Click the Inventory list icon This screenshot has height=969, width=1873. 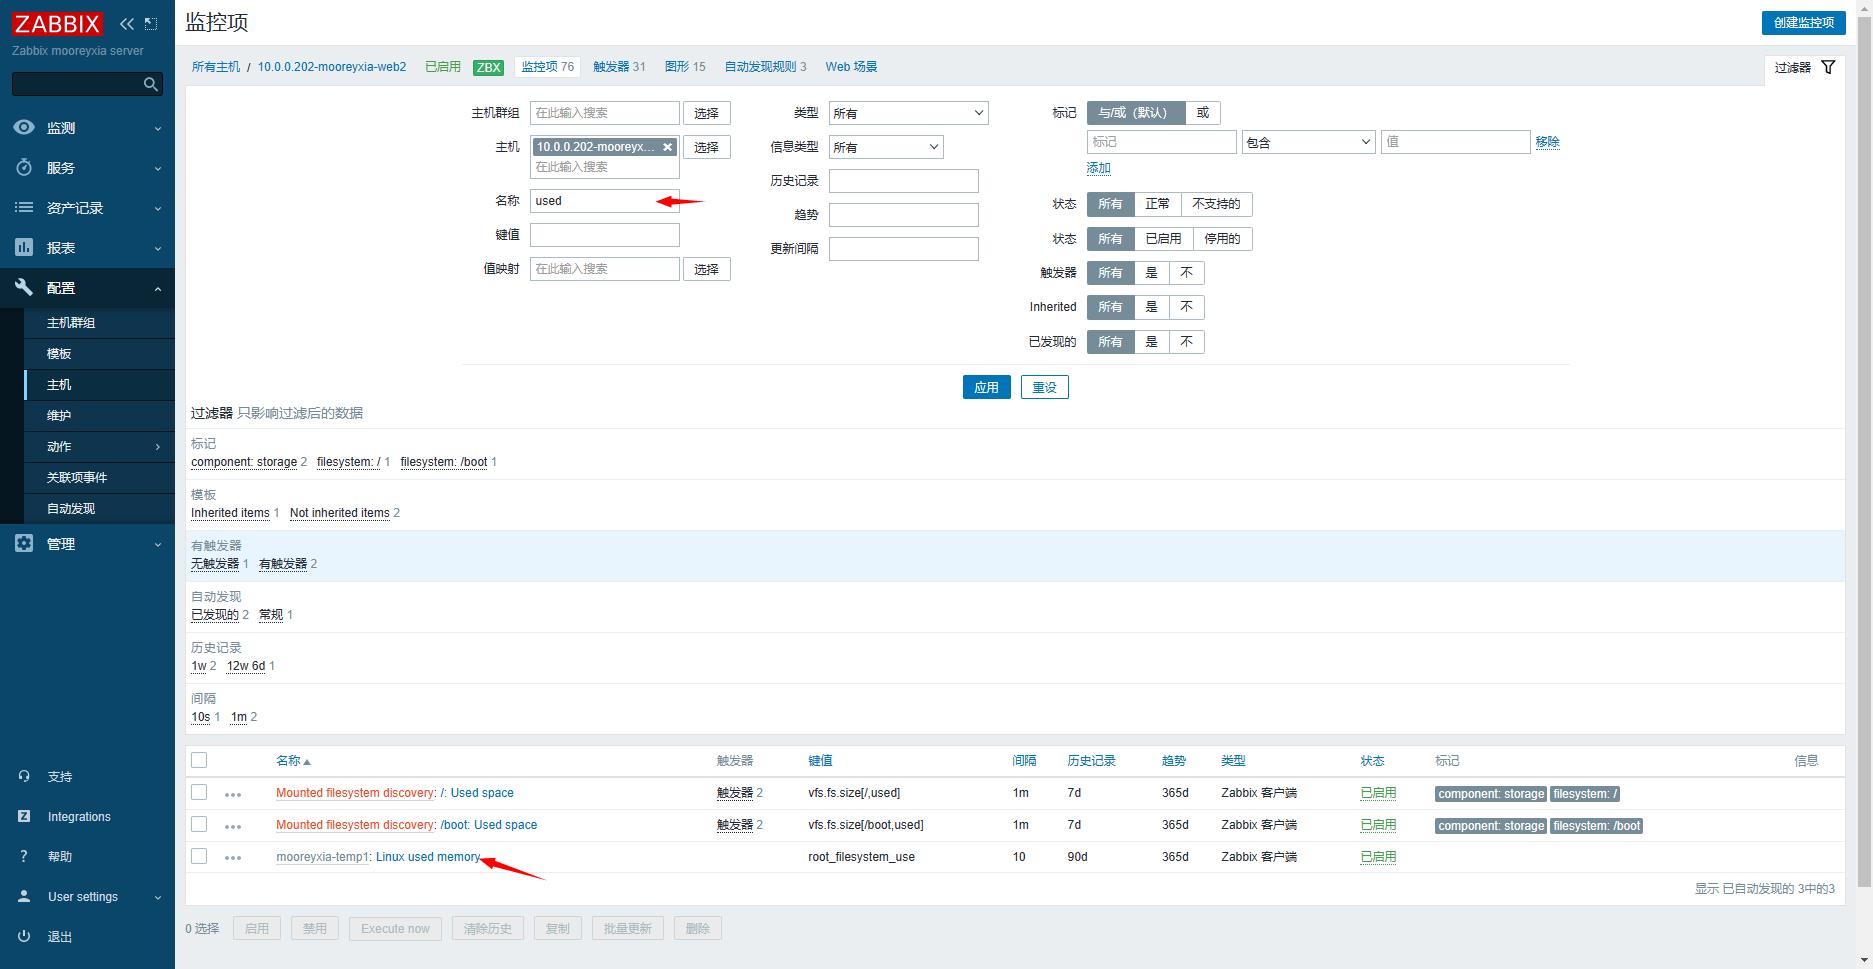[x=24, y=208]
